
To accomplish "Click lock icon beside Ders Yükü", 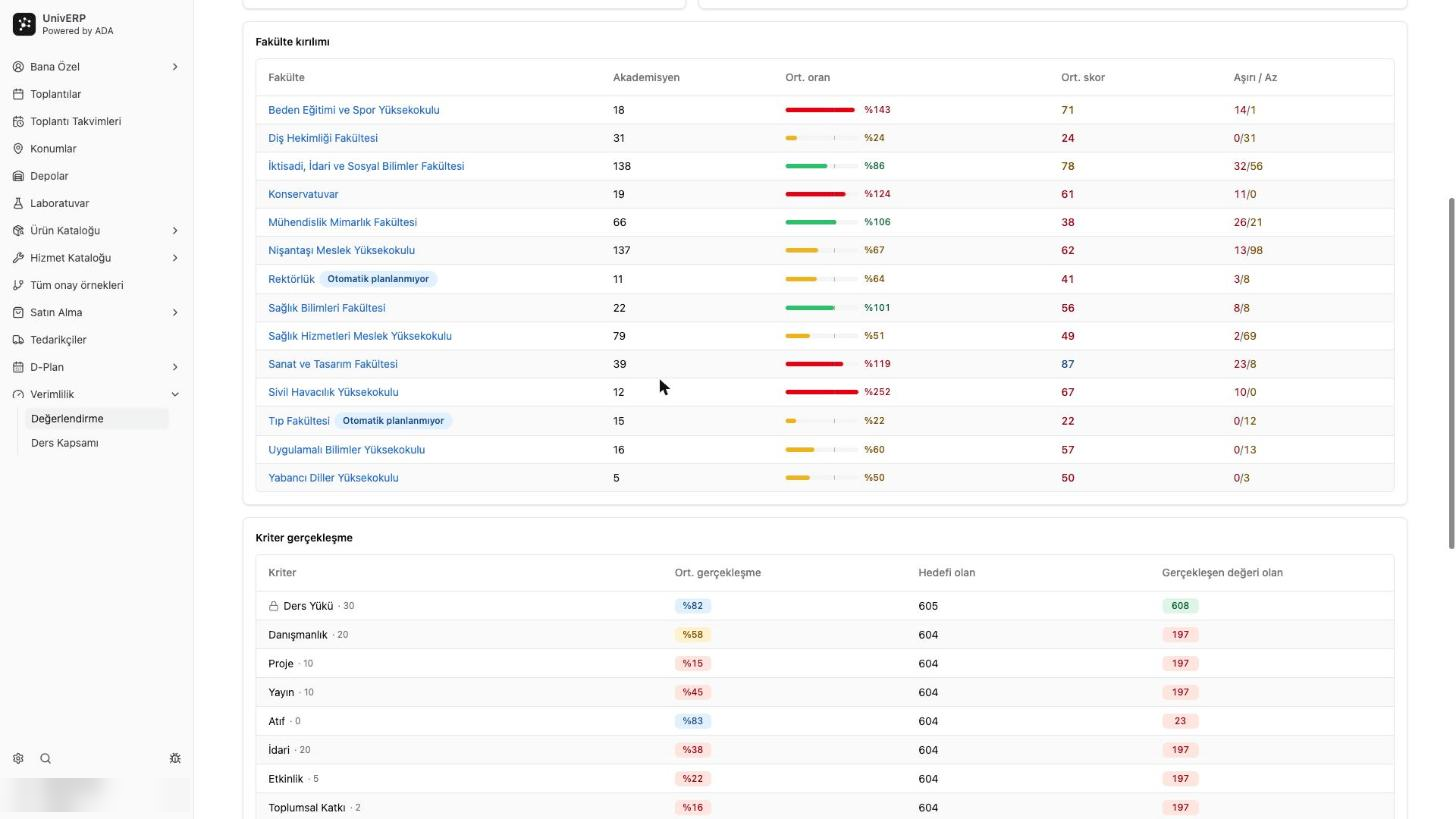I will pos(273,606).
